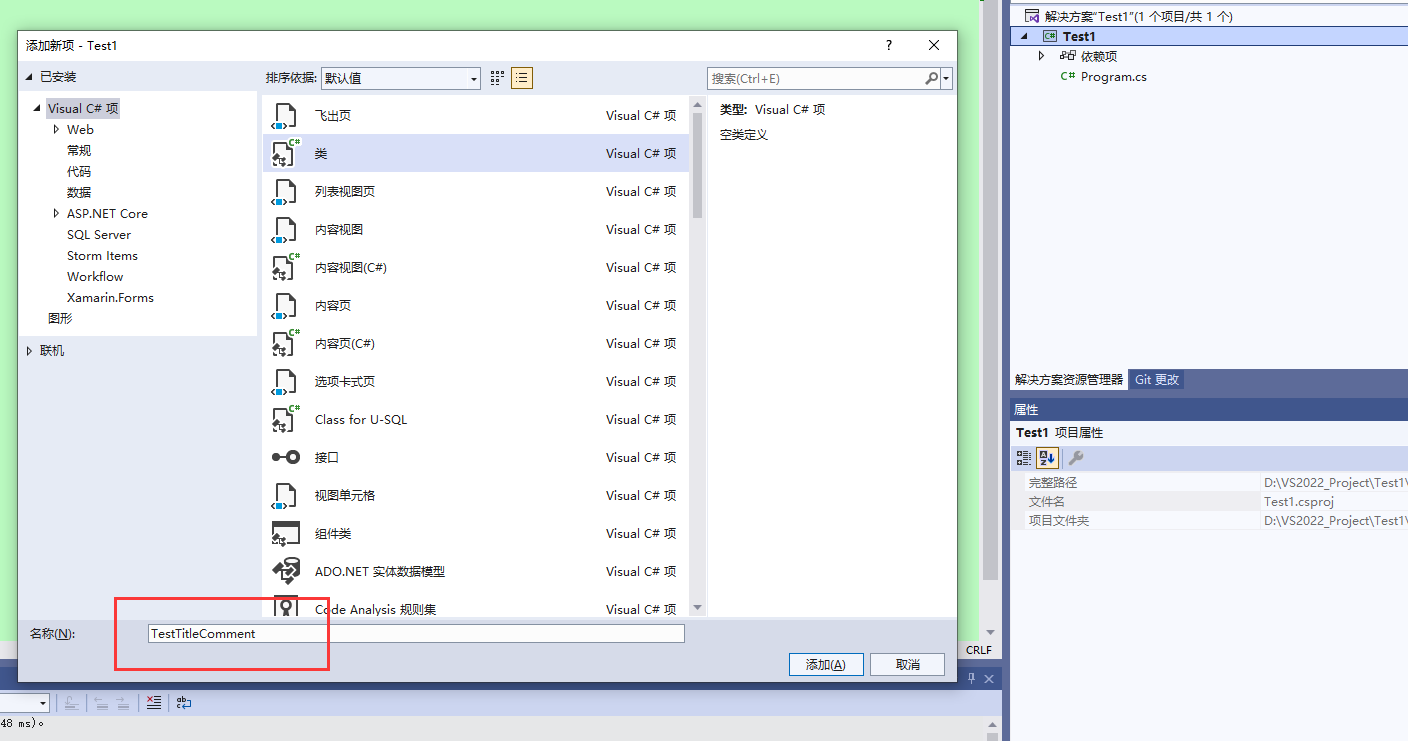1408x741 pixels.
Task: Click the 完整路径 property row
Action: 1209,483
